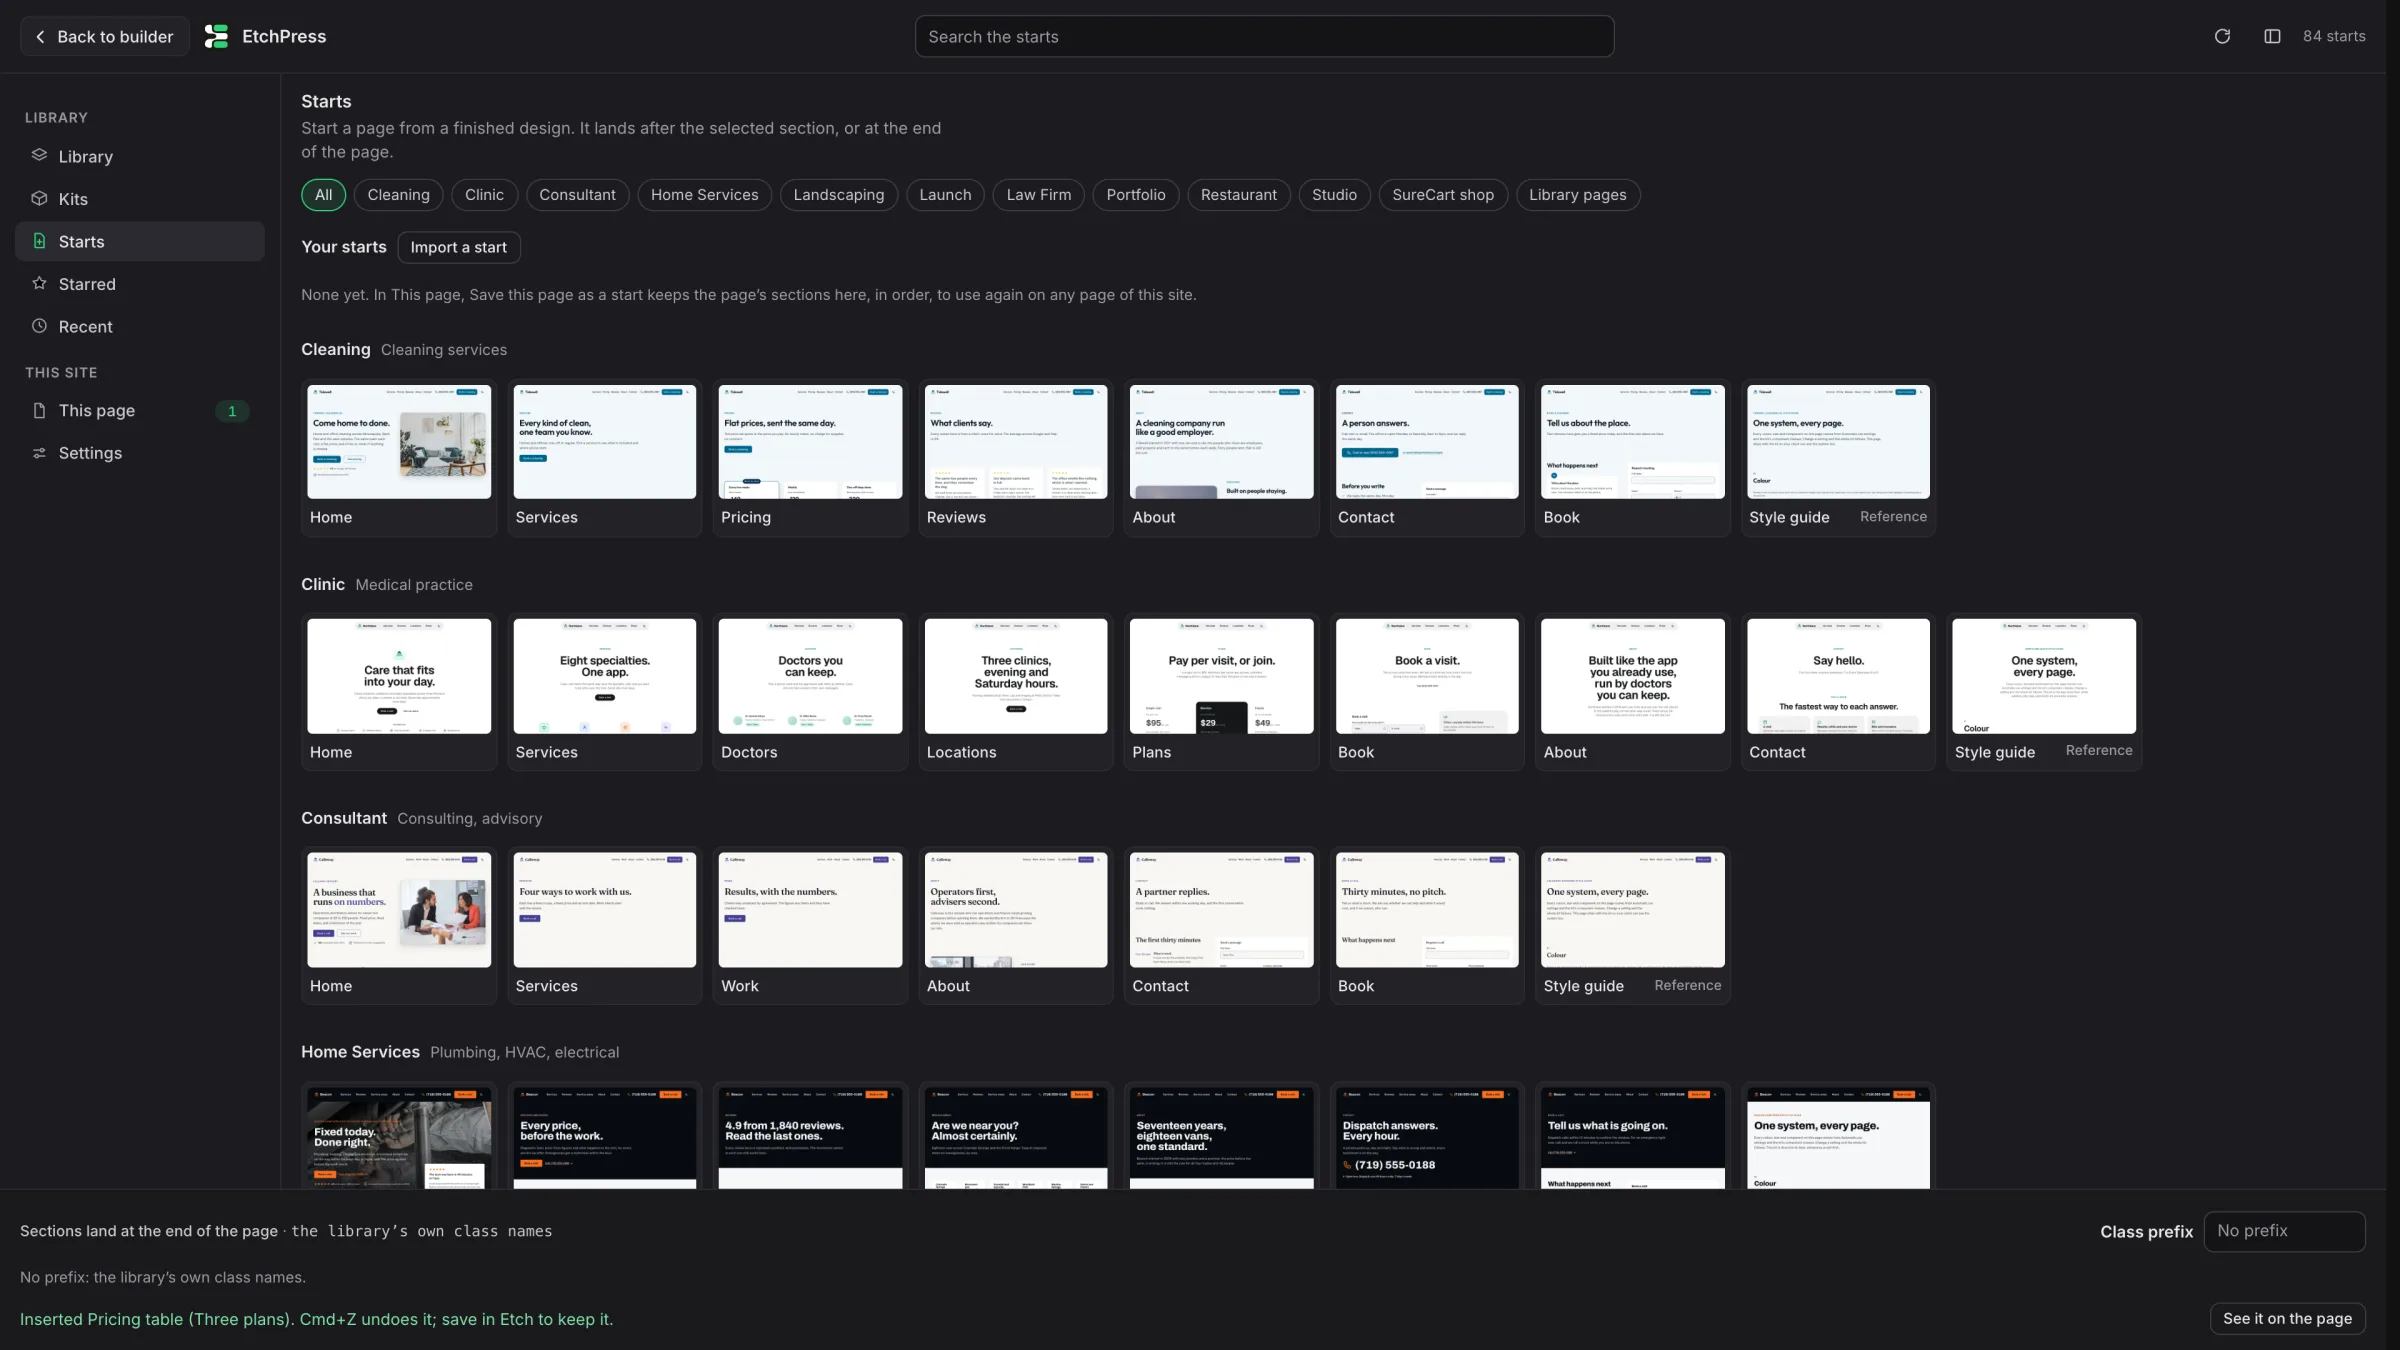The height and width of the screenshot is (1350, 2400).
Task: Open Kits in the sidebar
Action: pyautogui.click(x=140, y=199)
